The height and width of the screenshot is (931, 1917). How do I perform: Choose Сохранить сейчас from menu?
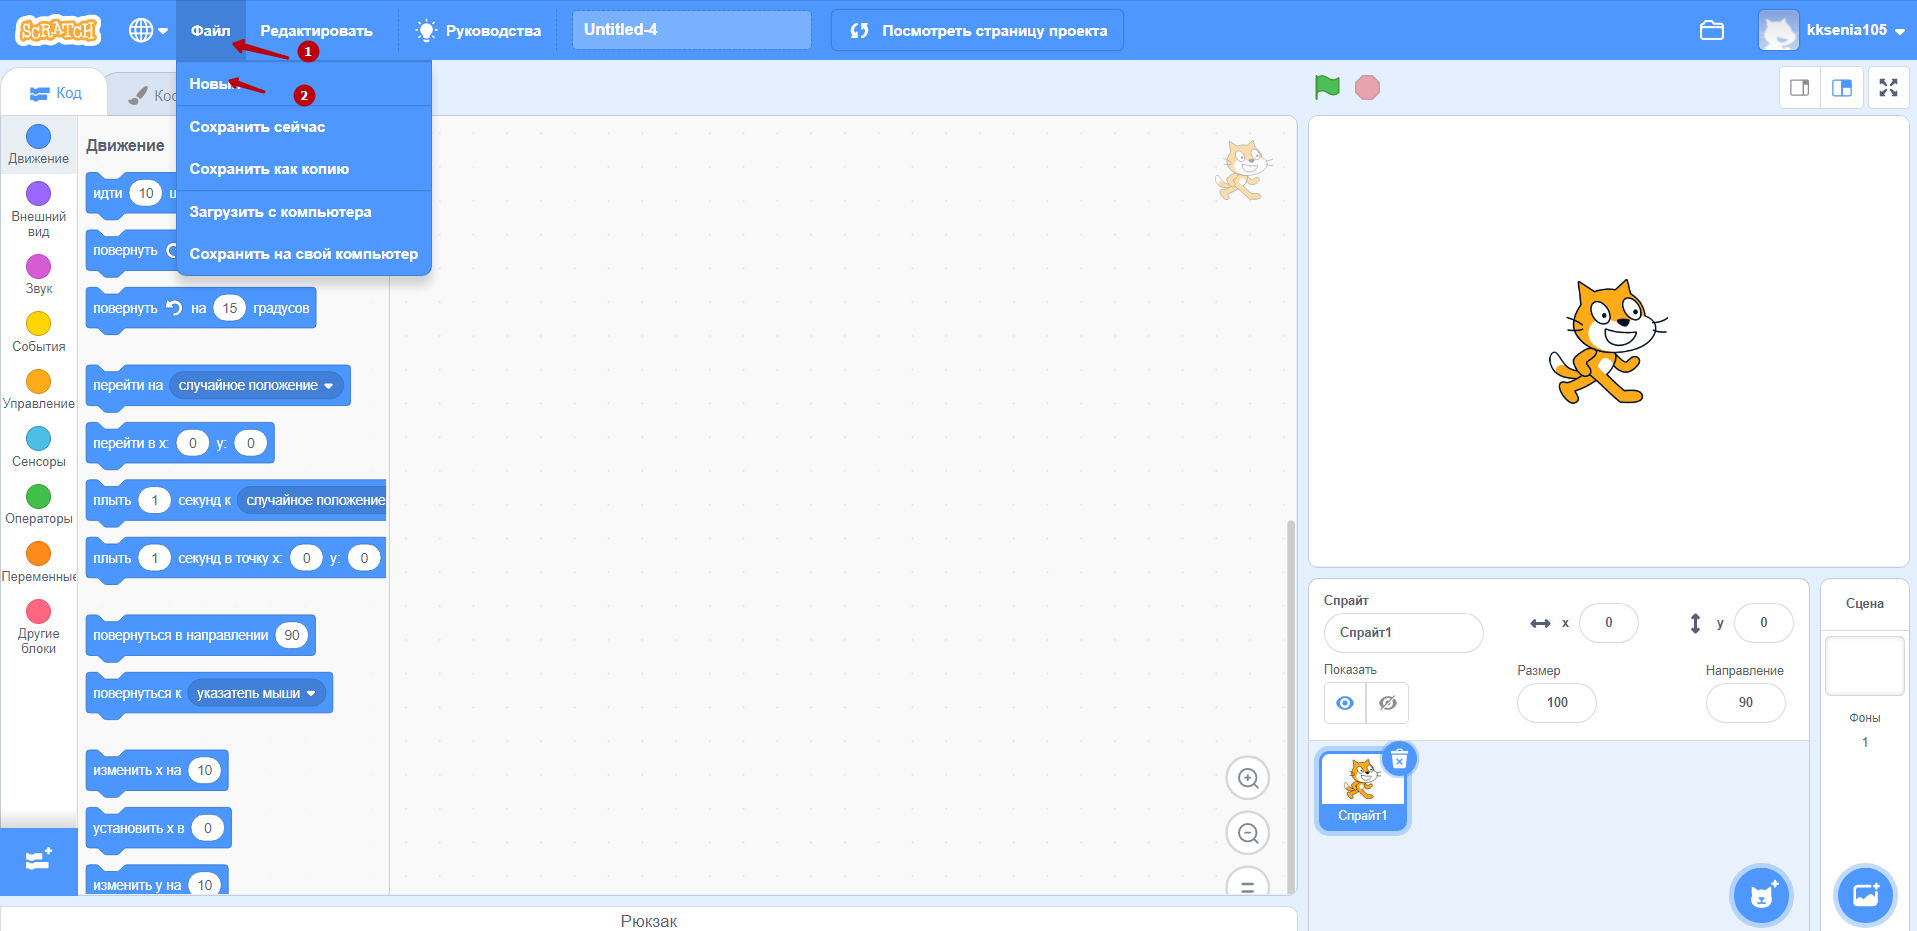tap(304, 127)
